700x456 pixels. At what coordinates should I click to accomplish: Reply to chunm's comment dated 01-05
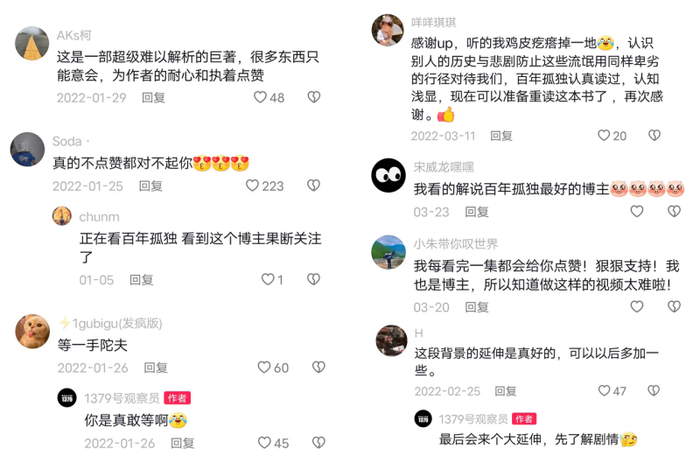[x=141, y=280]
